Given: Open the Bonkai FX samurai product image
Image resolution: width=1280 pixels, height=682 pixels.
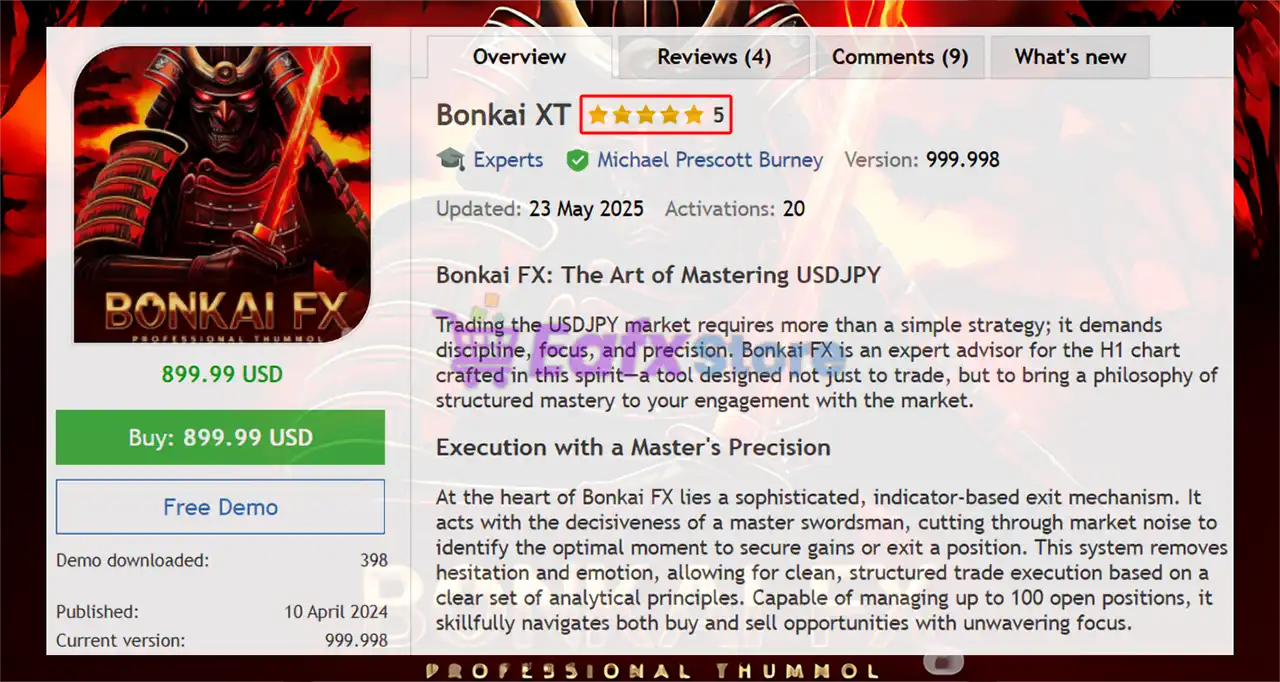Looking at the screenshot, I should pyautogui.click(x=223, y=195).
